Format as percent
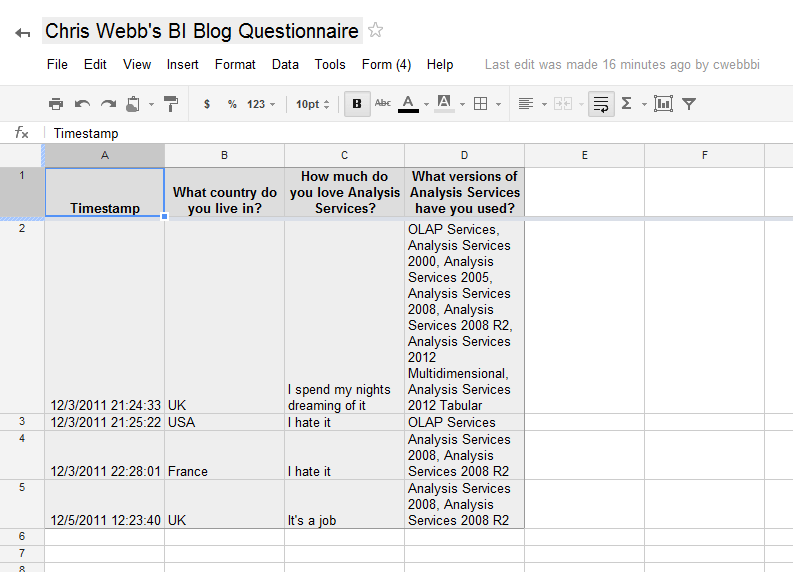 pyautogui.click(x=232, y=104)
